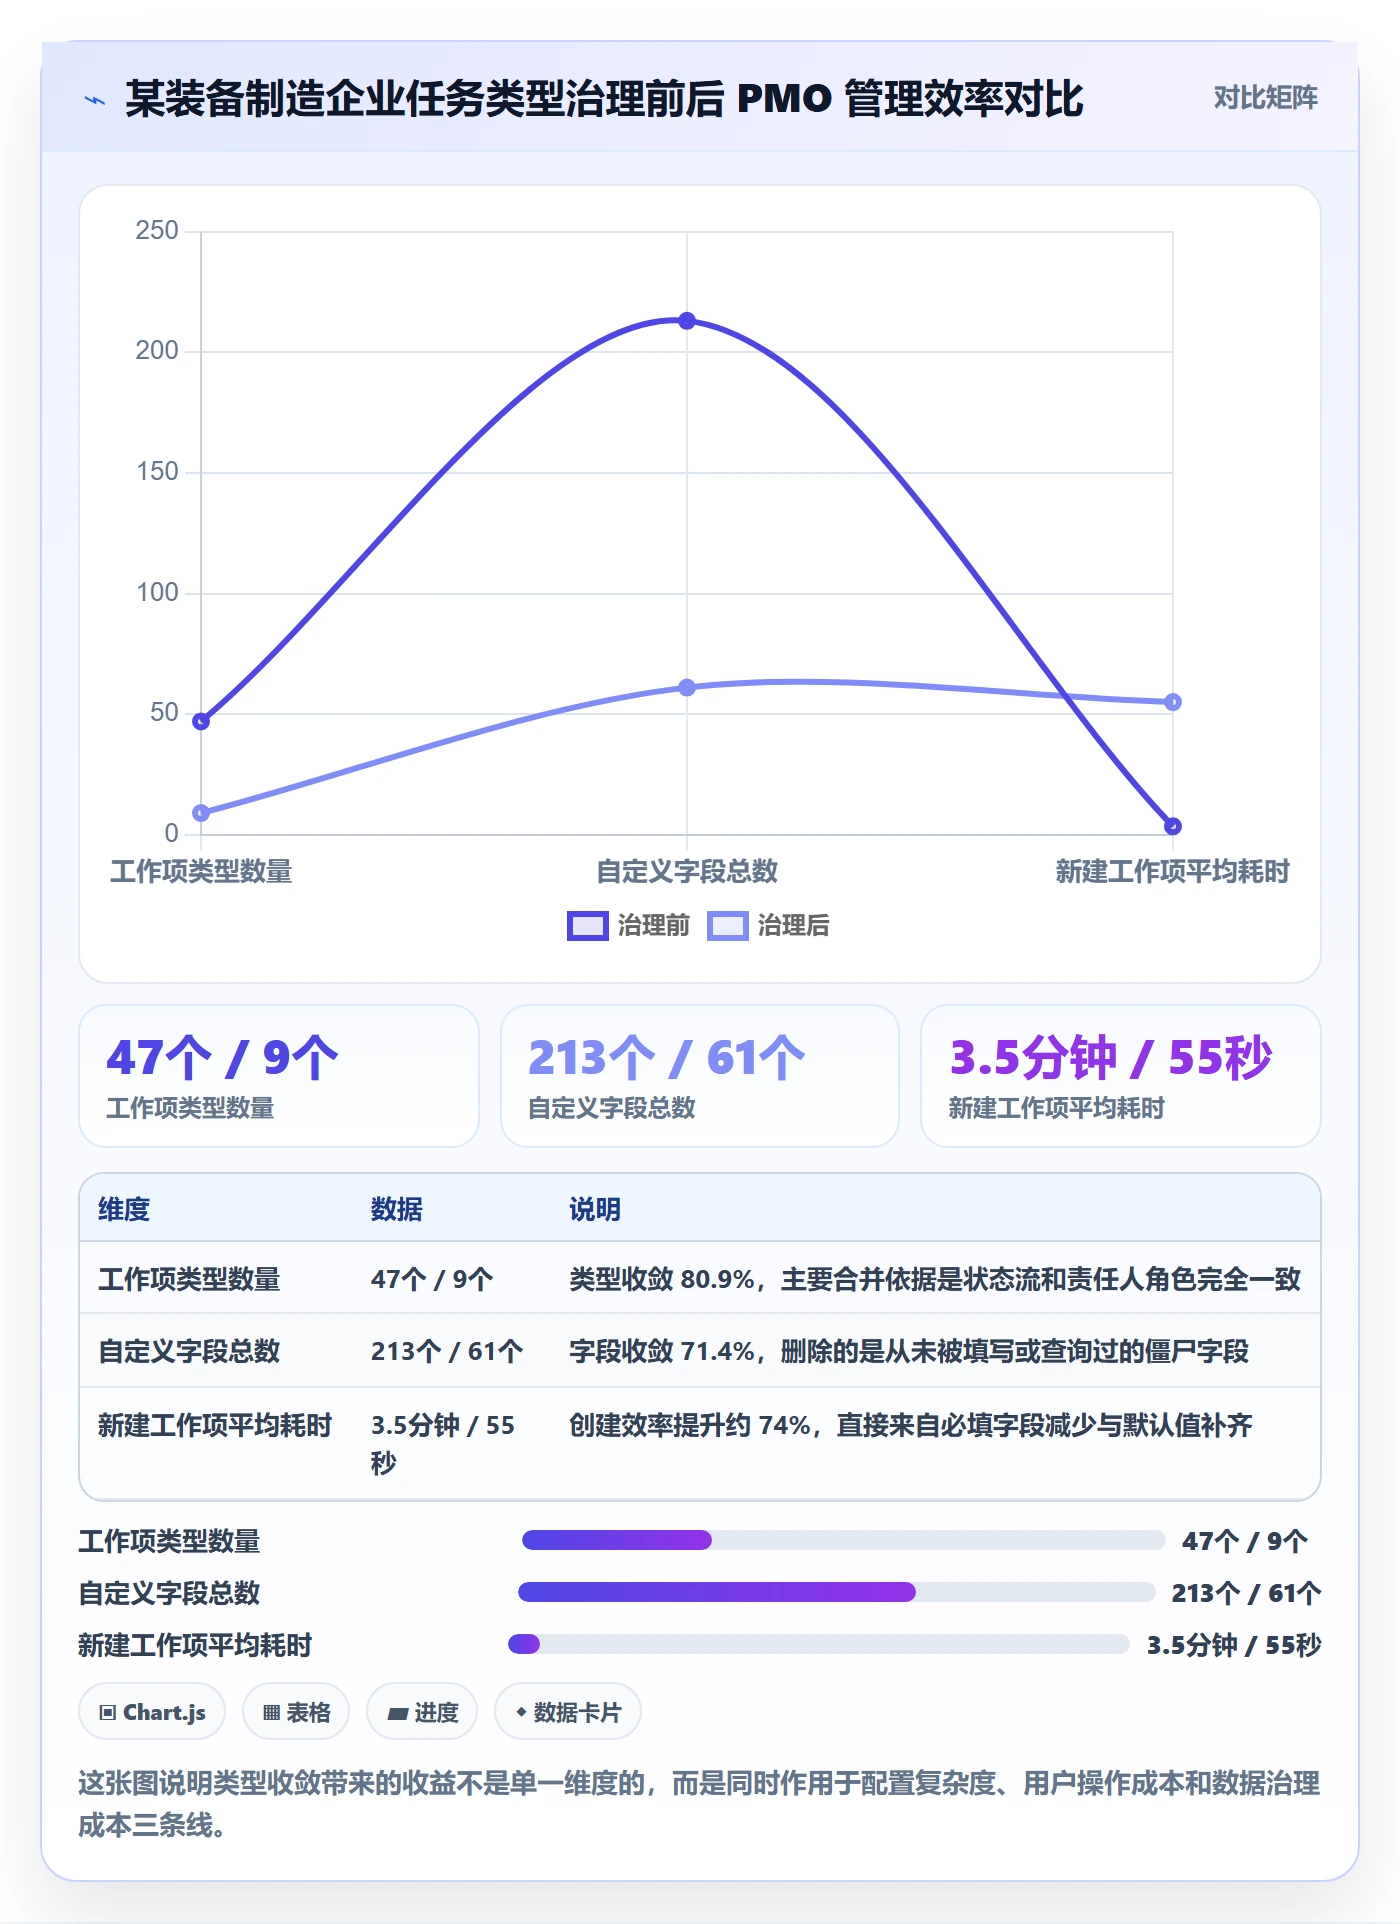Click the card title about PMO 管理效率对比
The width and height of the screenshot is (1400, 1924).
(x=604, y=98)
